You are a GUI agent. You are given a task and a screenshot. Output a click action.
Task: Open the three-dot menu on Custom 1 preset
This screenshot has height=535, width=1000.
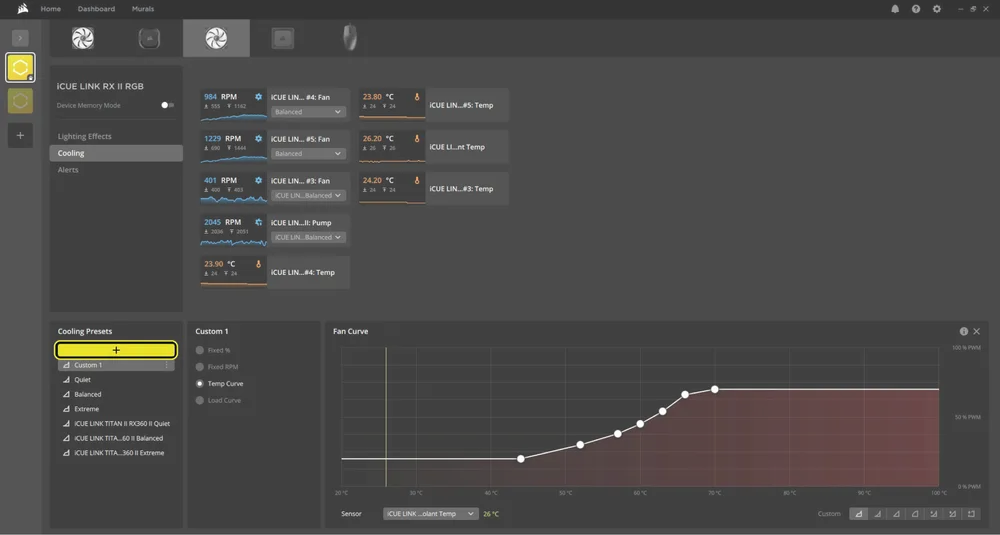click(x=166, y=365)
